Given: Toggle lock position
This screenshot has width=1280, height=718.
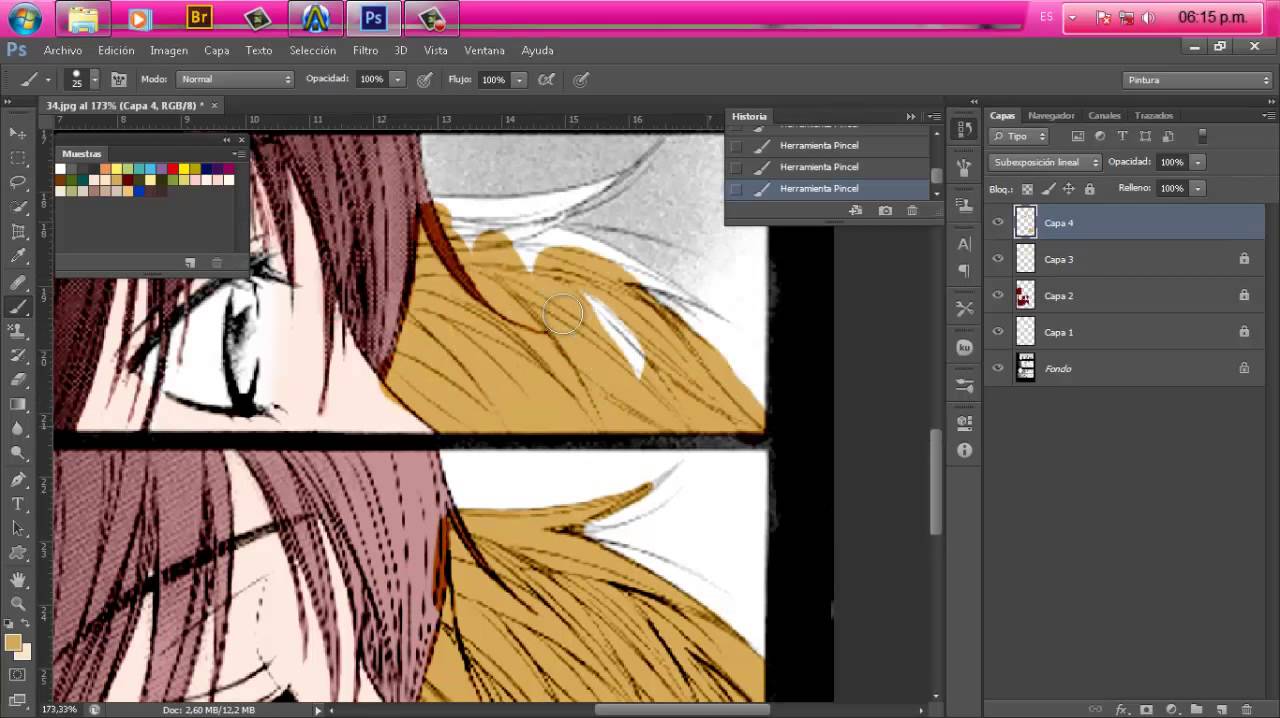Looking at the screenshot, I should [x=1068, y=188].
